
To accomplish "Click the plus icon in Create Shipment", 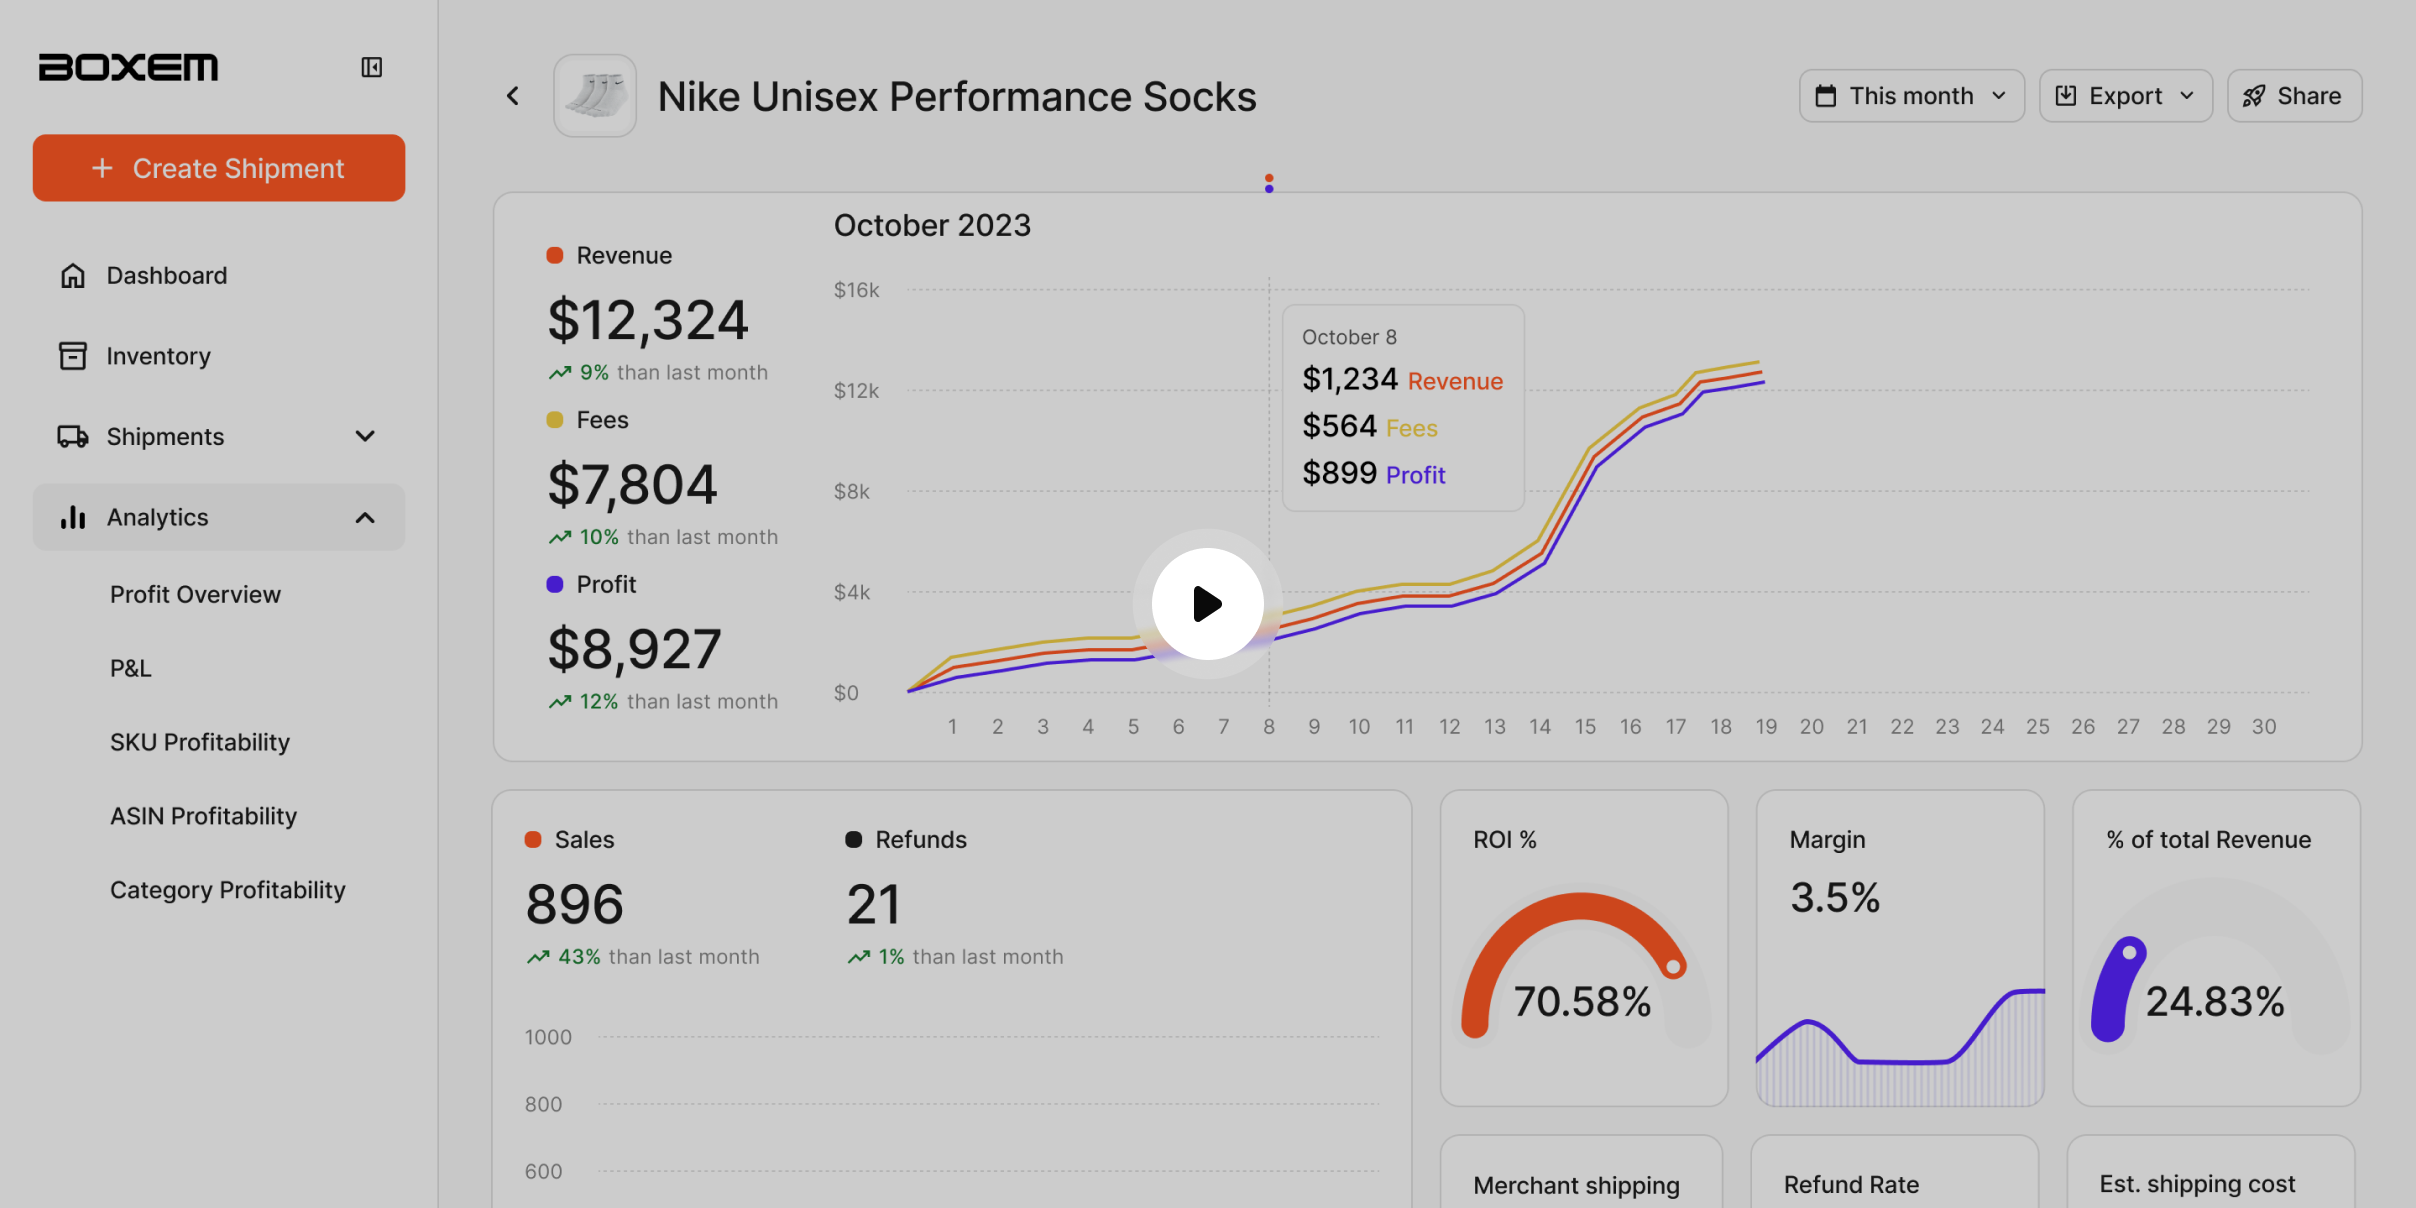I will pyautogui.click(x=102, y=168).
